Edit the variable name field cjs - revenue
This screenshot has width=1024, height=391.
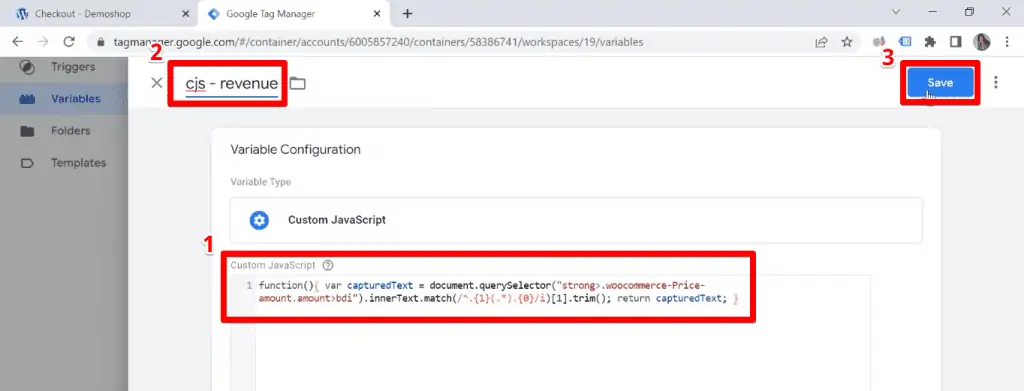pyautogui.click(x=232, y=84)
